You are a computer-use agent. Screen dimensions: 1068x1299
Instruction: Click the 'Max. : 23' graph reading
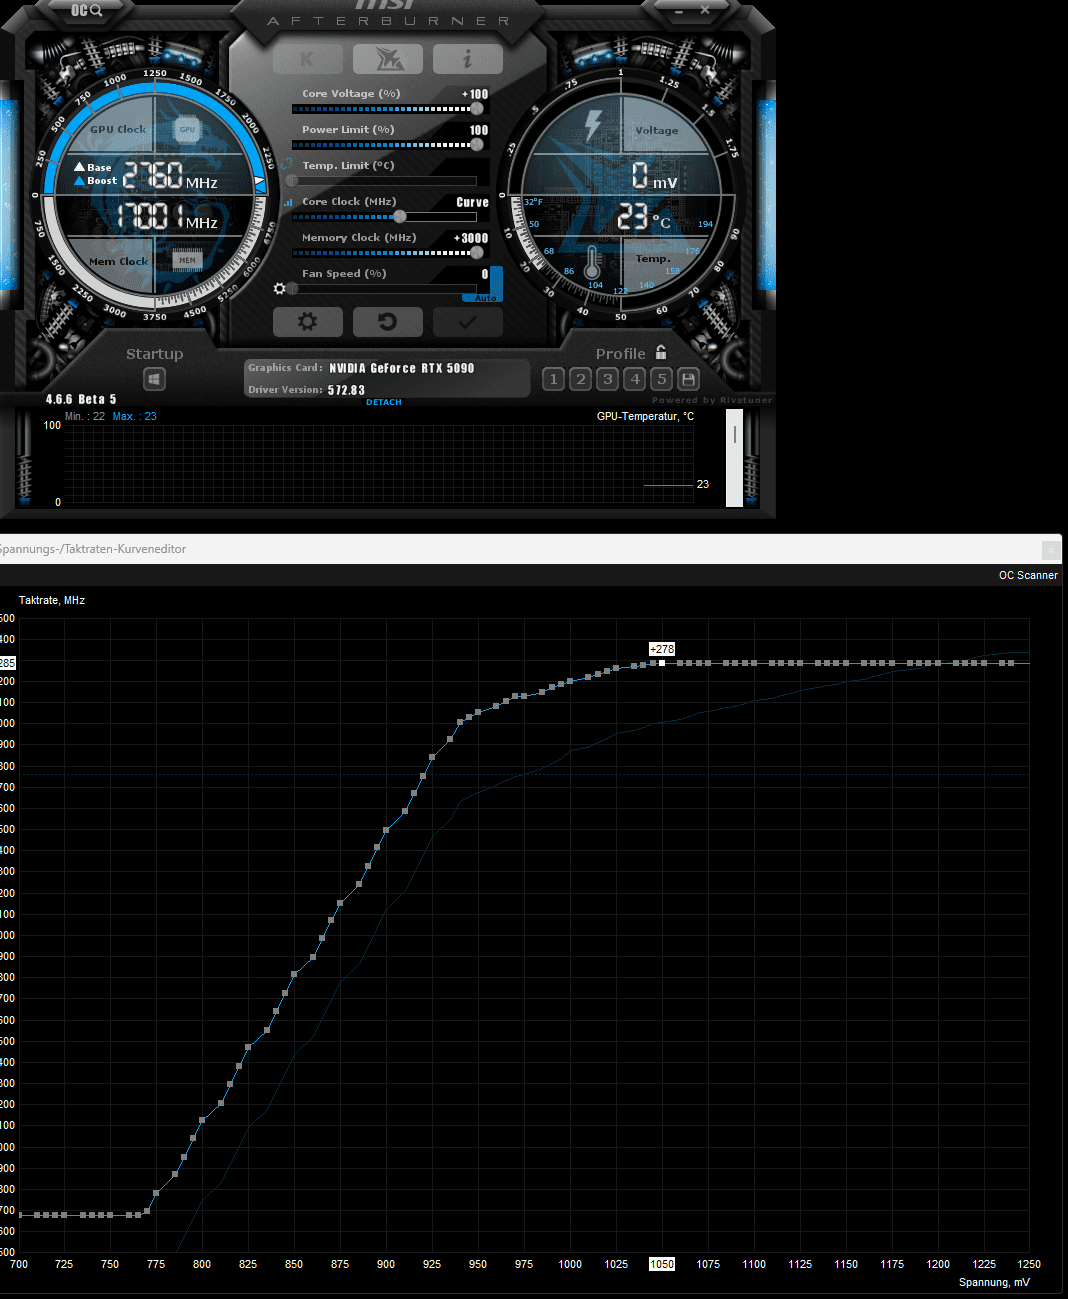click(x=135, y=416)
